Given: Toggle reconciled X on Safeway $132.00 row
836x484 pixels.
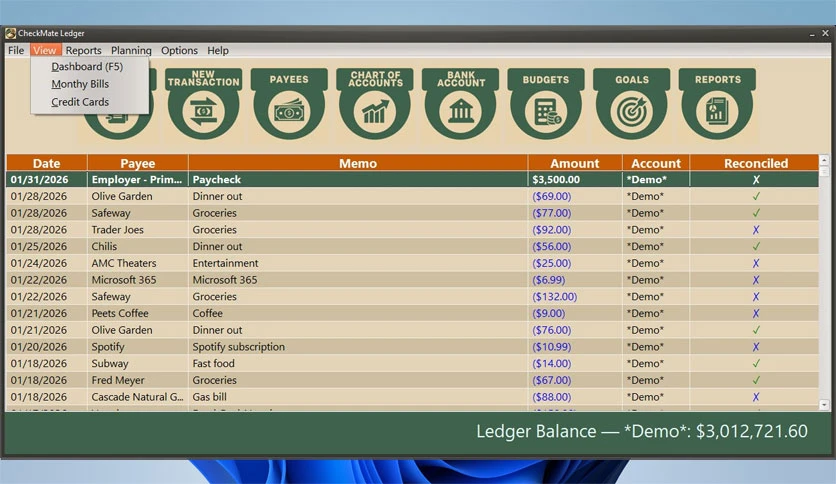Looking at the screenshot, I should [756, 296].
